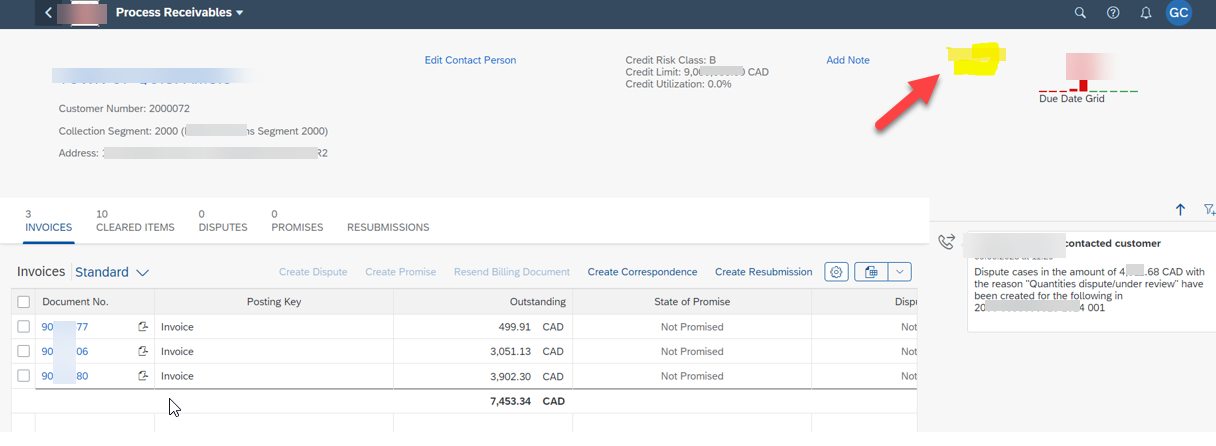Open the search icon in the header

(x=1080, y=13)
